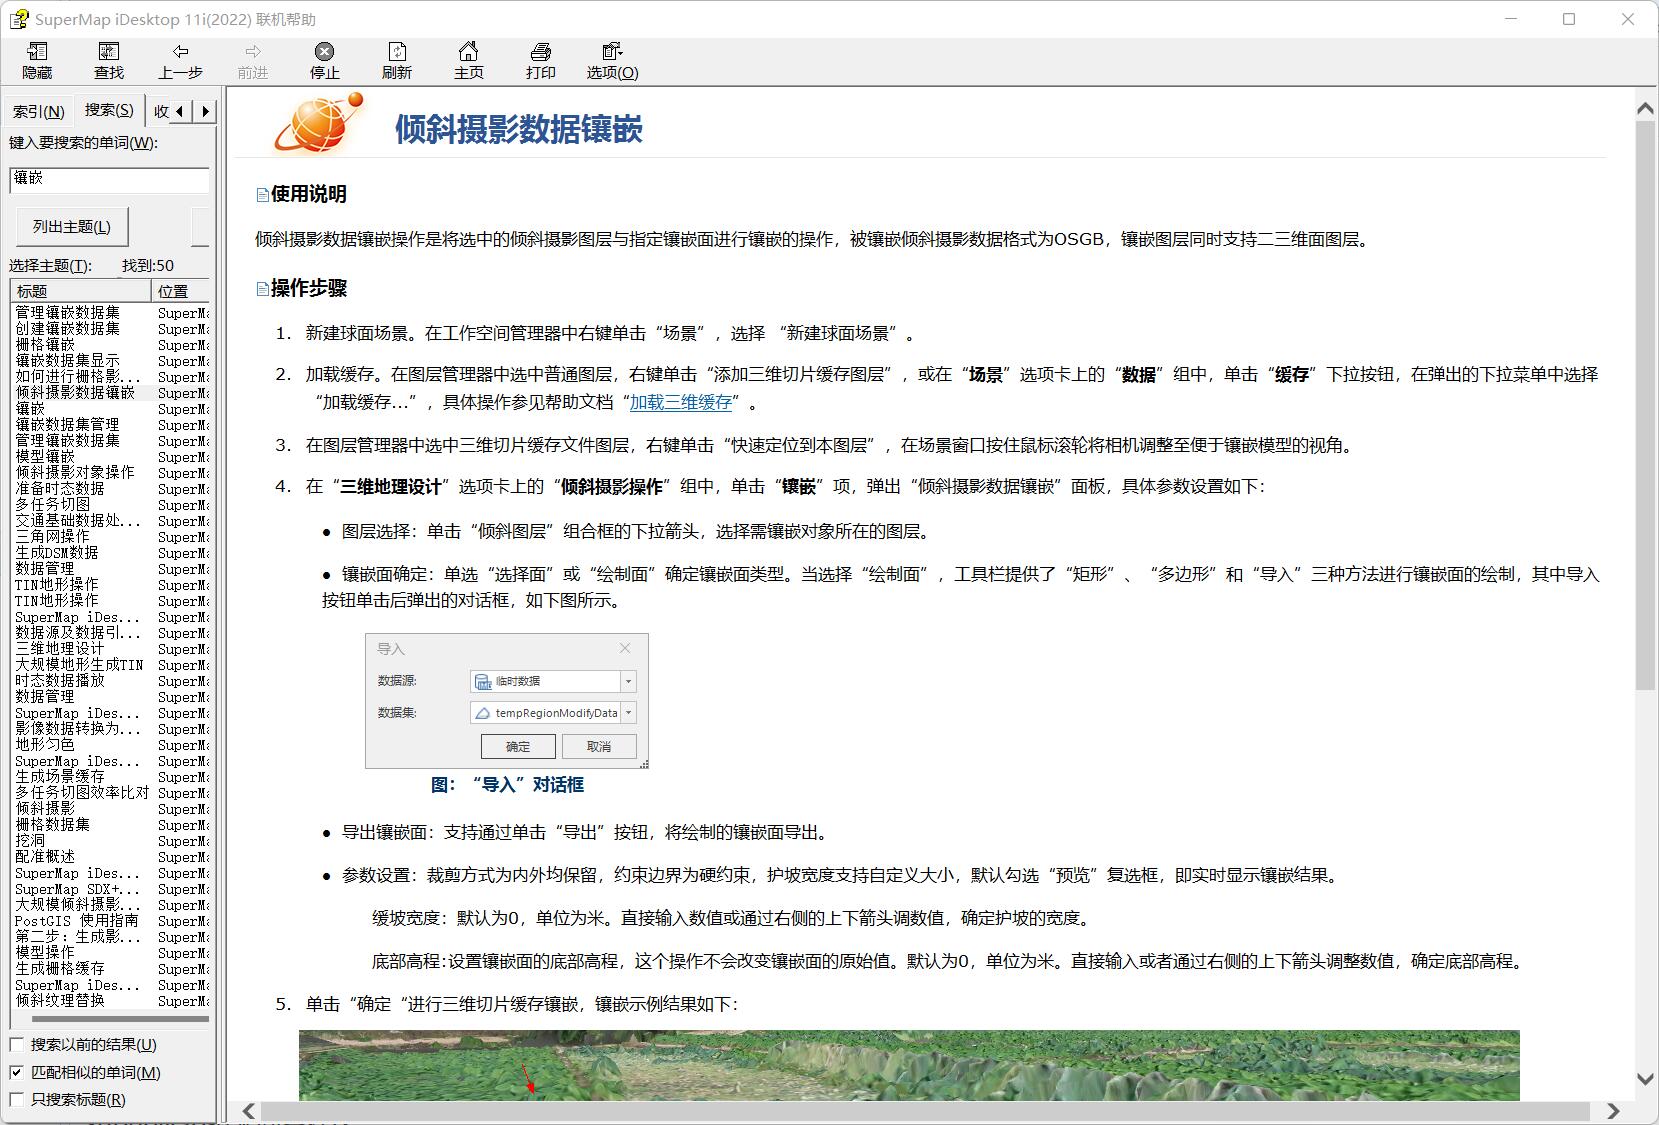
Task: Switch to the 搜索(S) tab
Action: pyautogui.click(x=109, y=110)
